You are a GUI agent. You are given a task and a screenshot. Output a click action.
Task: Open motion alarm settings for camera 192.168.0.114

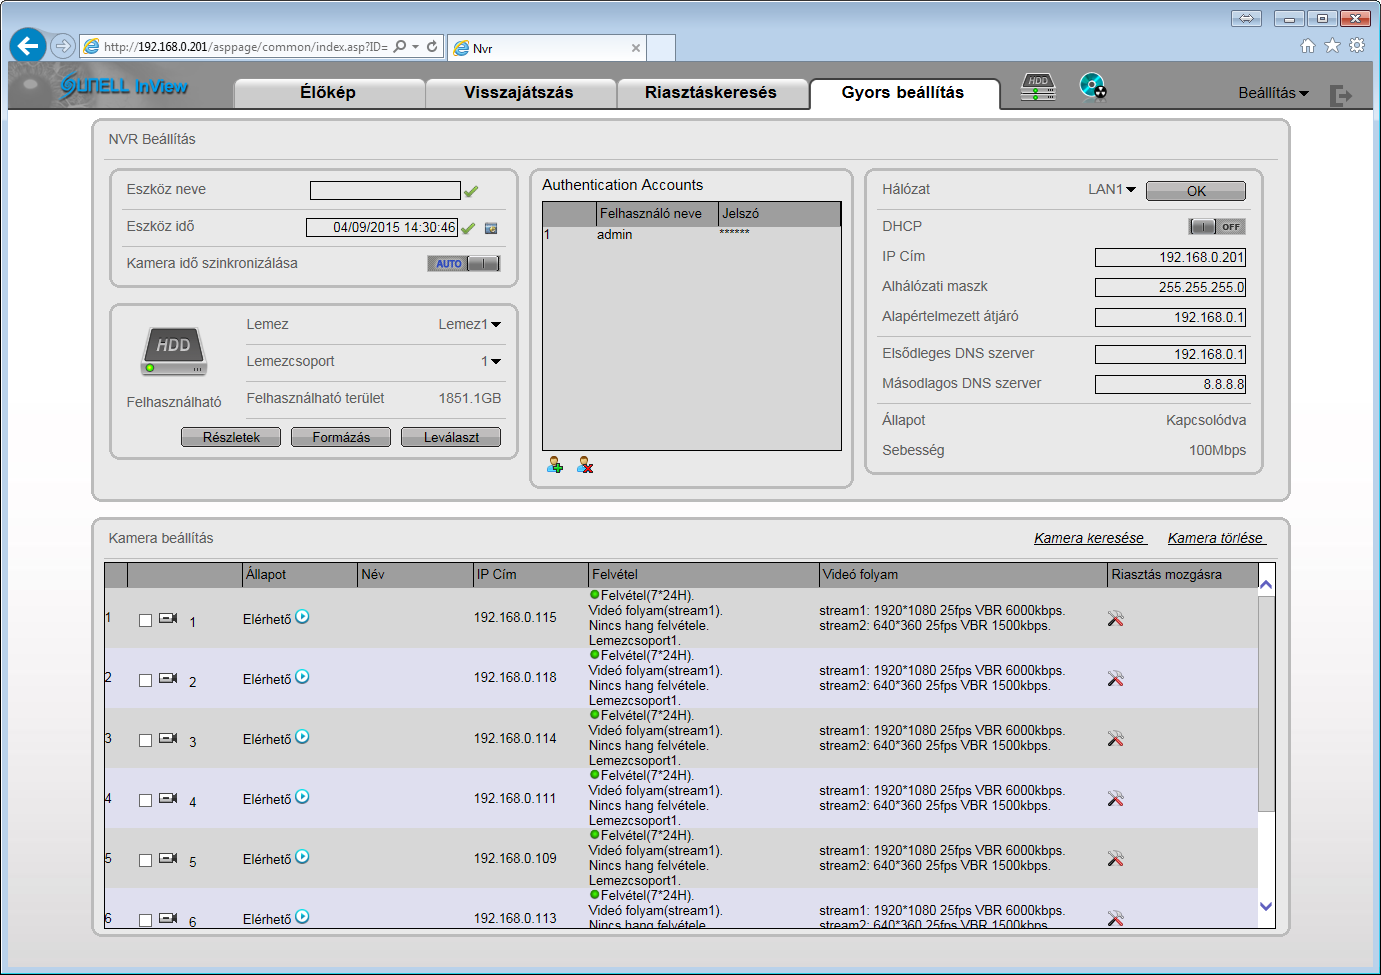[1116, 739]
